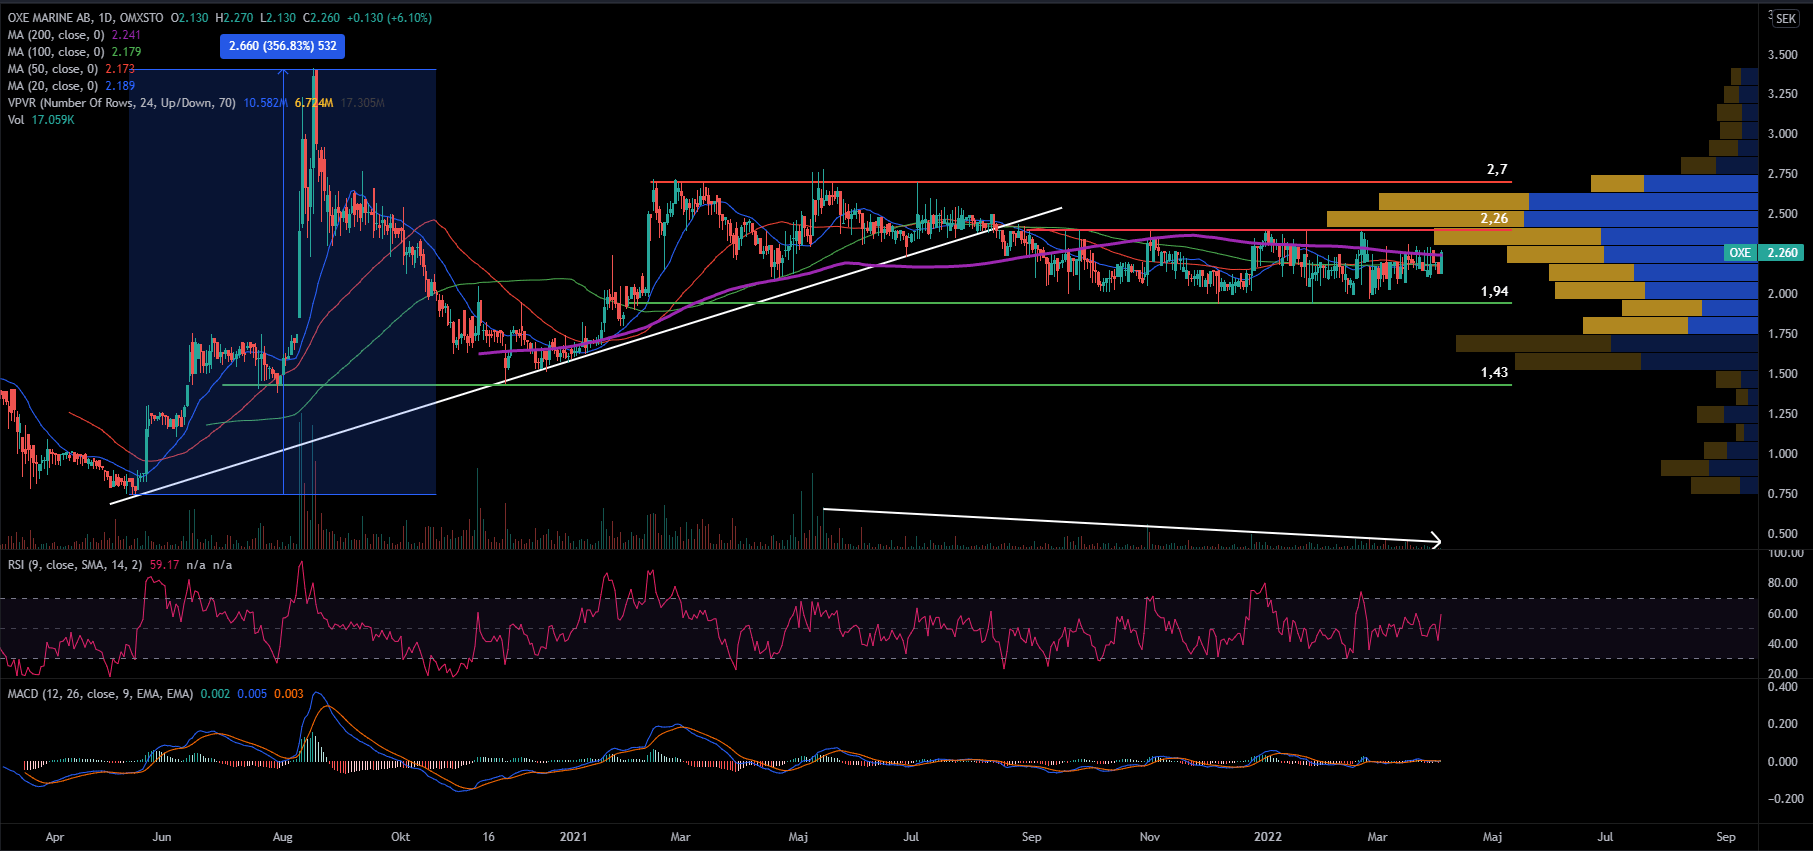Select the 1,94 support level text label
Viewport: 1813px width, 851px height.
(x=1494, y=292)
